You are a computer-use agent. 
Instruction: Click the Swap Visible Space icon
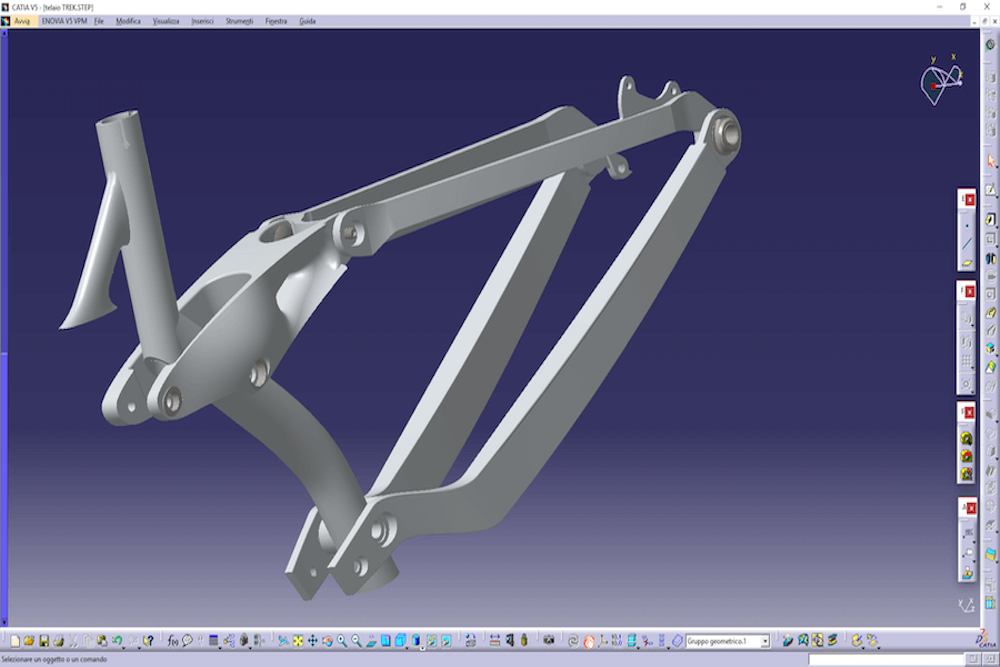(x=446, y=641)
